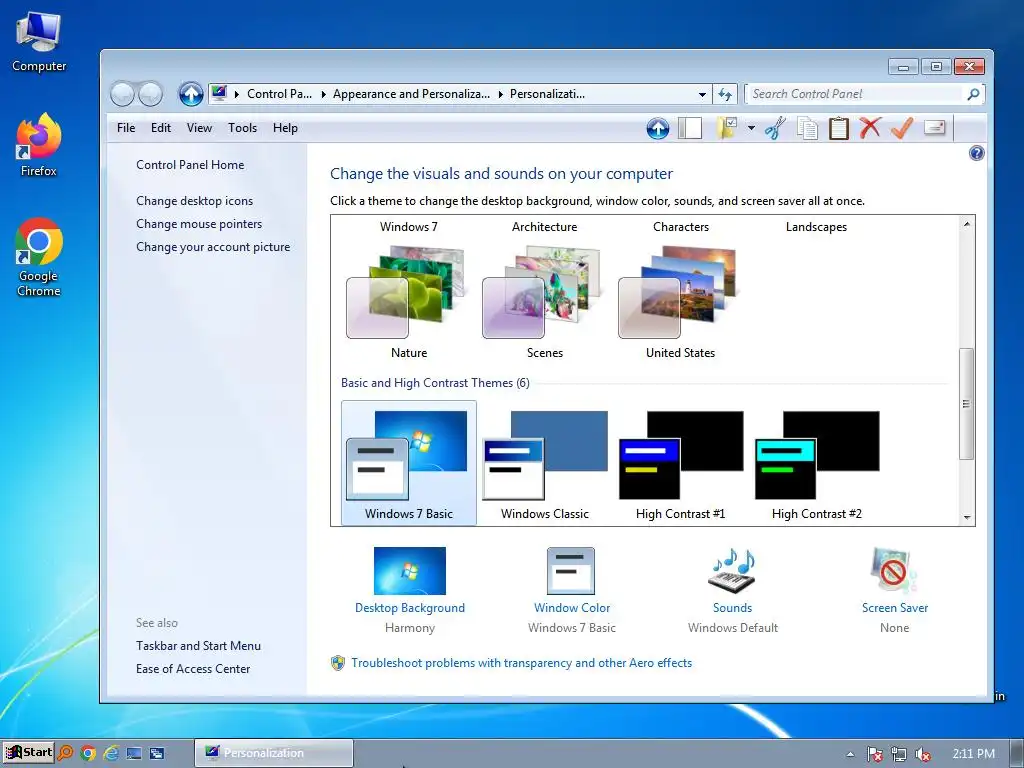Open Ease of Access Center link
This screenshot has width=1024, height=768.
[193, 669]
